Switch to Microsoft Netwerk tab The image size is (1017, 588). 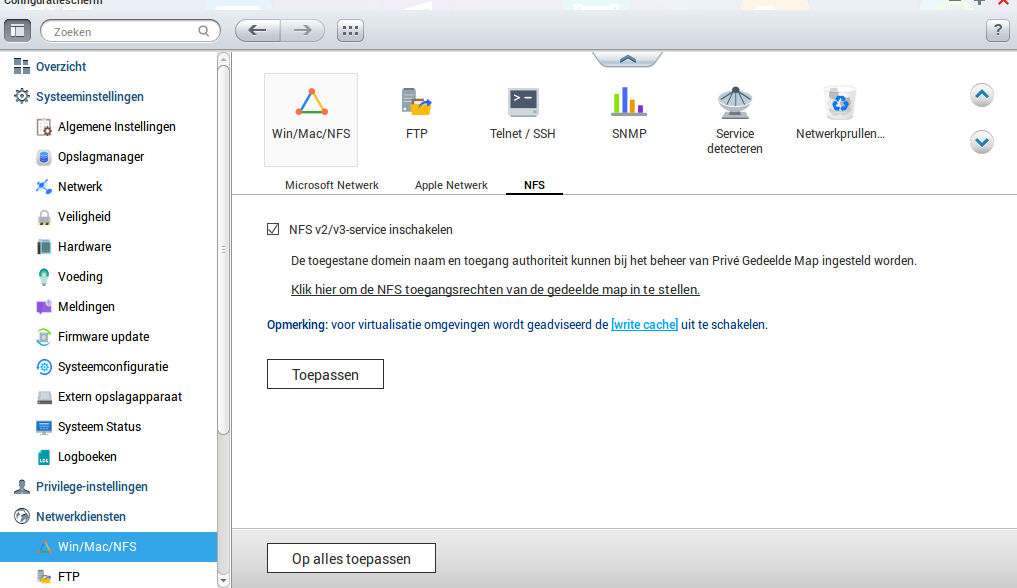[332, 185]
